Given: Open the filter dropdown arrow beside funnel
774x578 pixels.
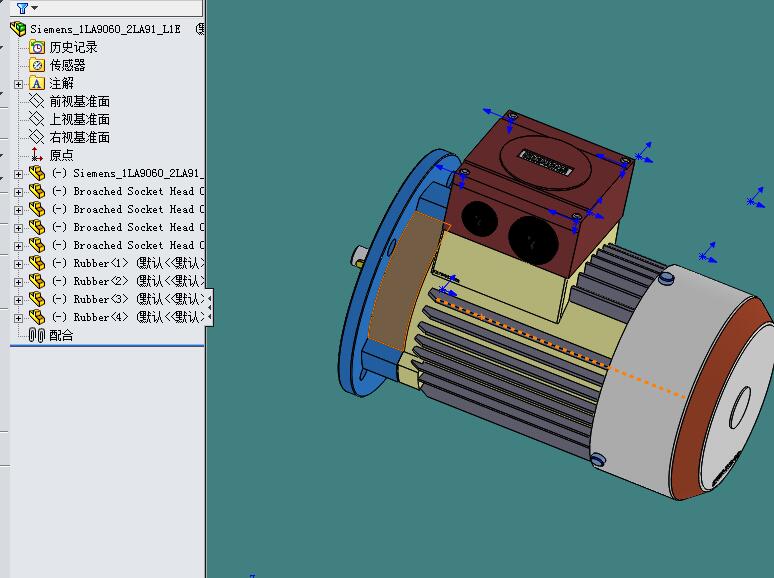Looking at the screenshot, I should click(34, 8).
